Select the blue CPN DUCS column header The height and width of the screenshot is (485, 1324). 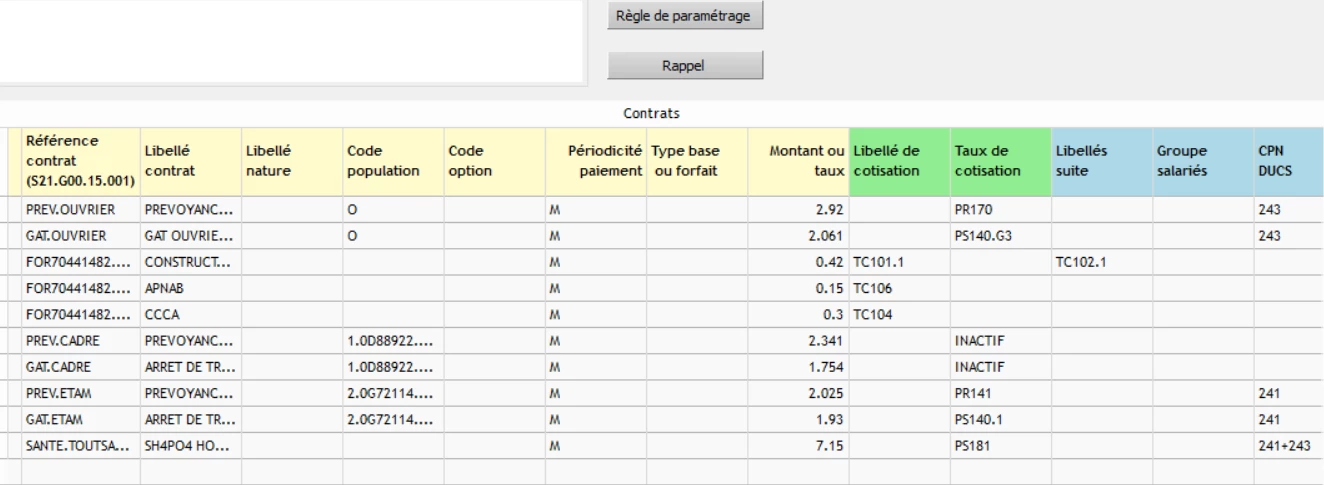[1288, 161]
